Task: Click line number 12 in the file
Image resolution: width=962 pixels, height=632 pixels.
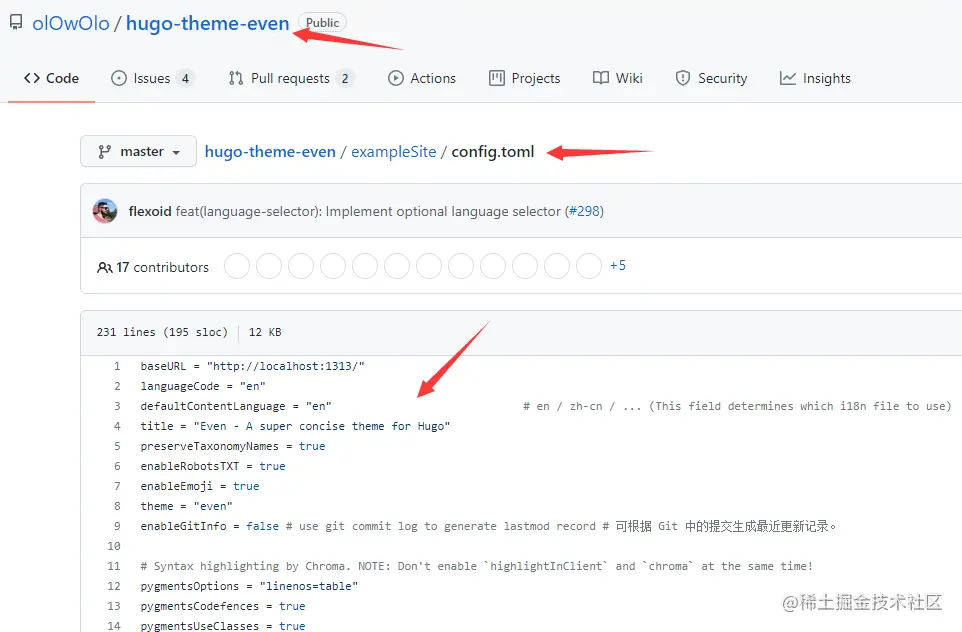Action: pyautogui.click(x=114, y=587)
